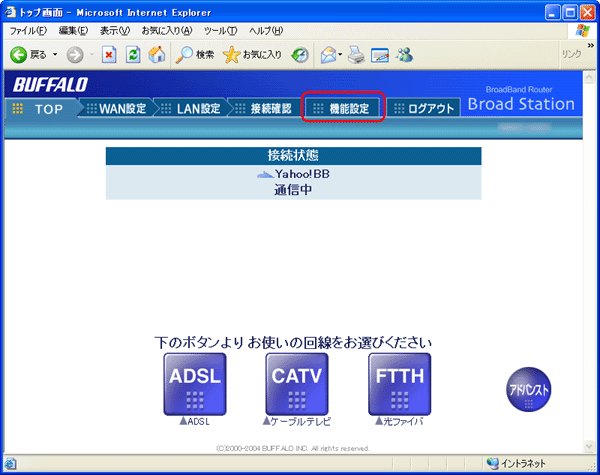The width and height of the screenshot is (600, 475).
Task: Click the ▲ADSL caption
Action: (195, 421)
